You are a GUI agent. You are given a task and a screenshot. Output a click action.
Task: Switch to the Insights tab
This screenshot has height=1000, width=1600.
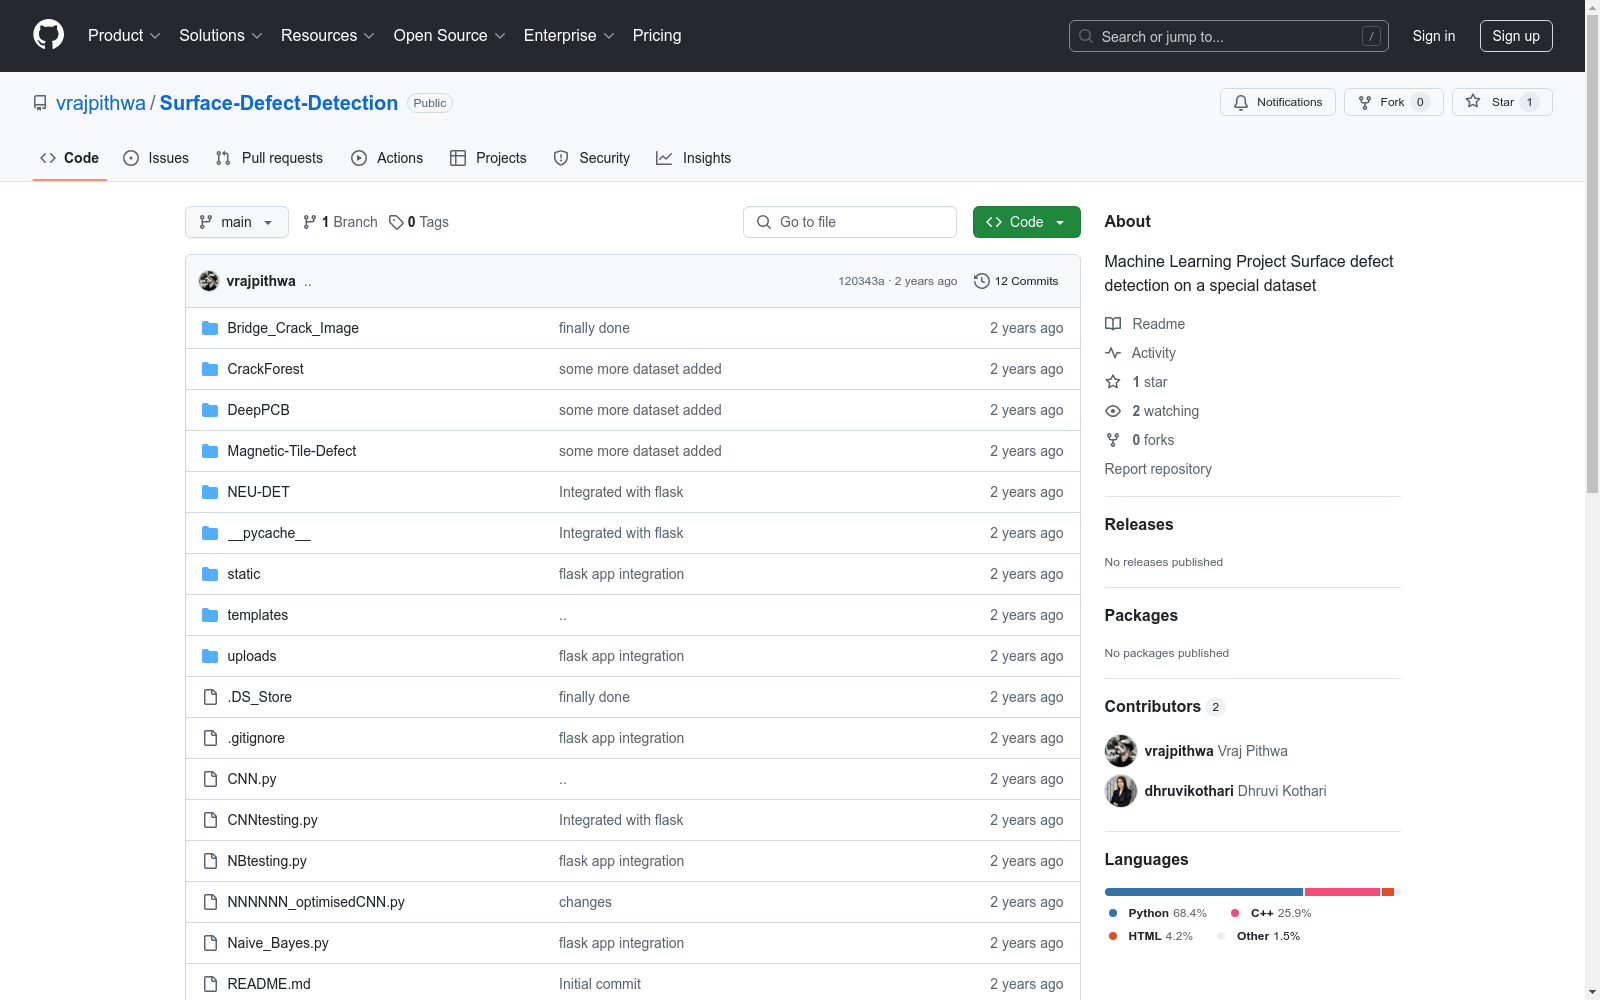693,158
